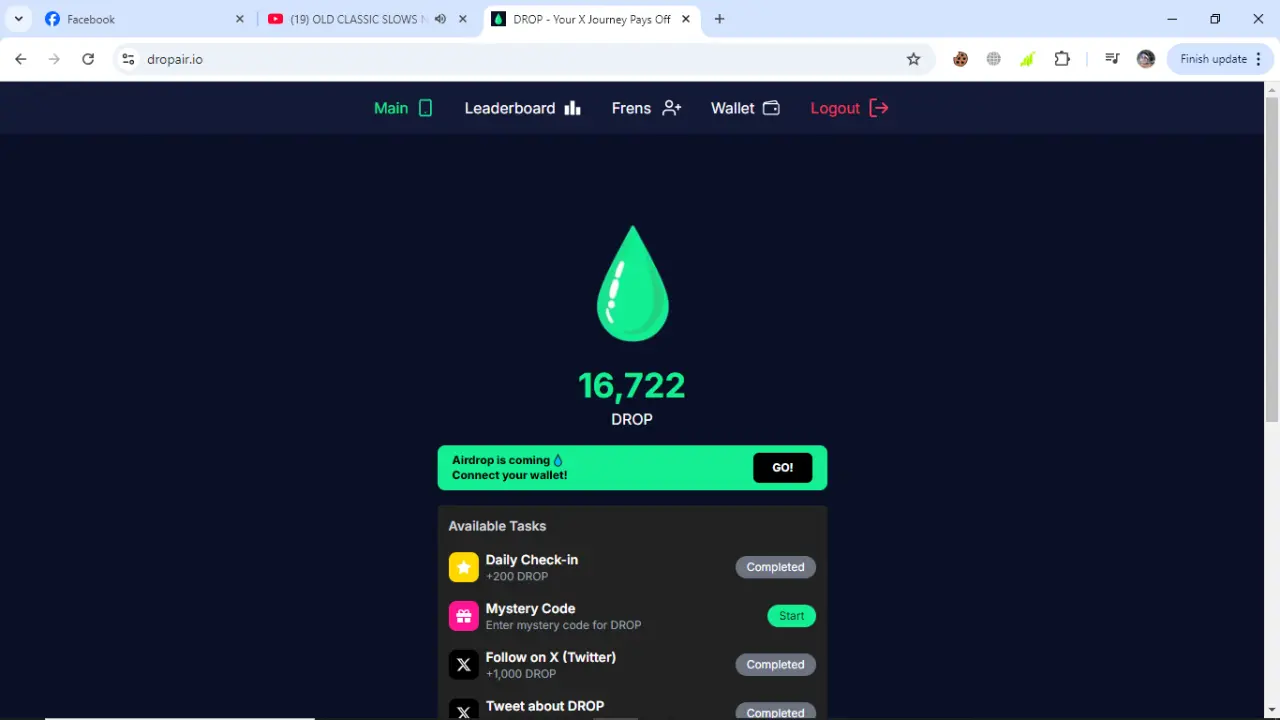
Task: Click the page vertical scrollbar
Action: (x=1272, y=260)
